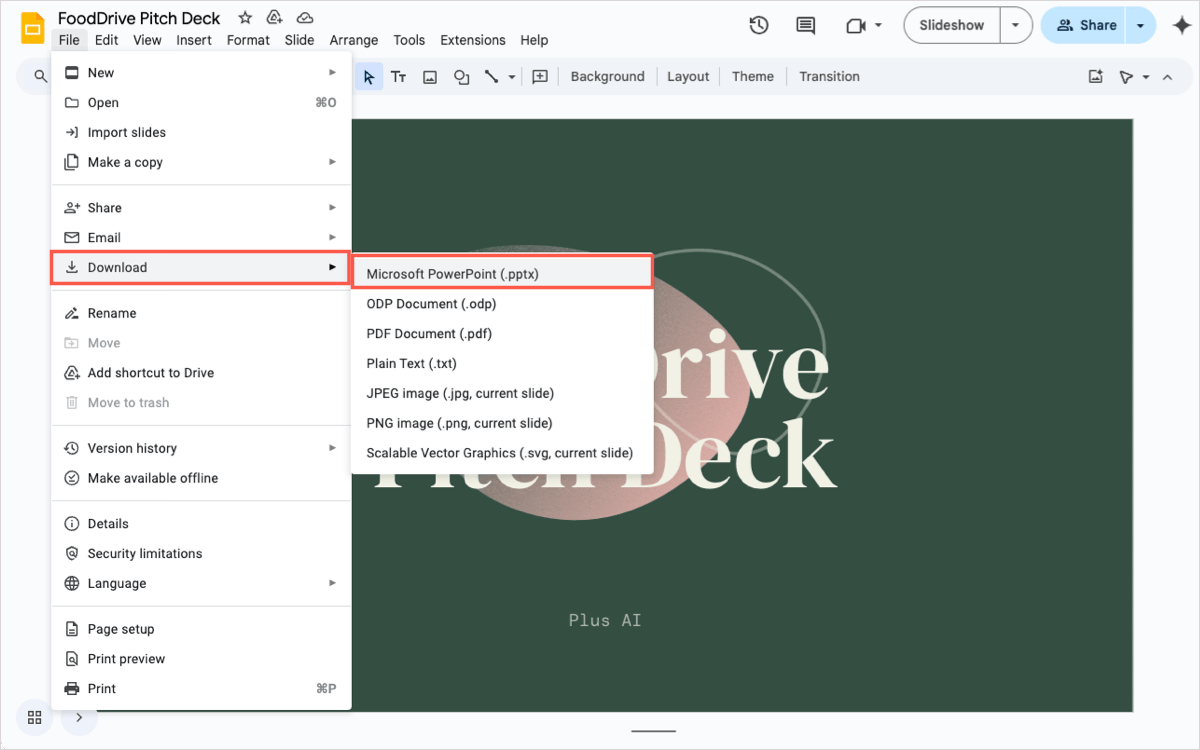Click the Background toolbar button
The height and width of the screenshot is (750, 1200).
(x=607, y=77)
